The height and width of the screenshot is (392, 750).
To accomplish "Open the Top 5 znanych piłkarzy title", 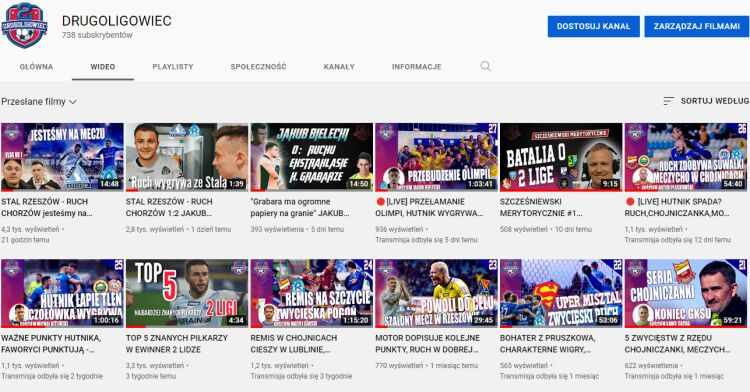I will pyautogui.click(x=177, y=344).
